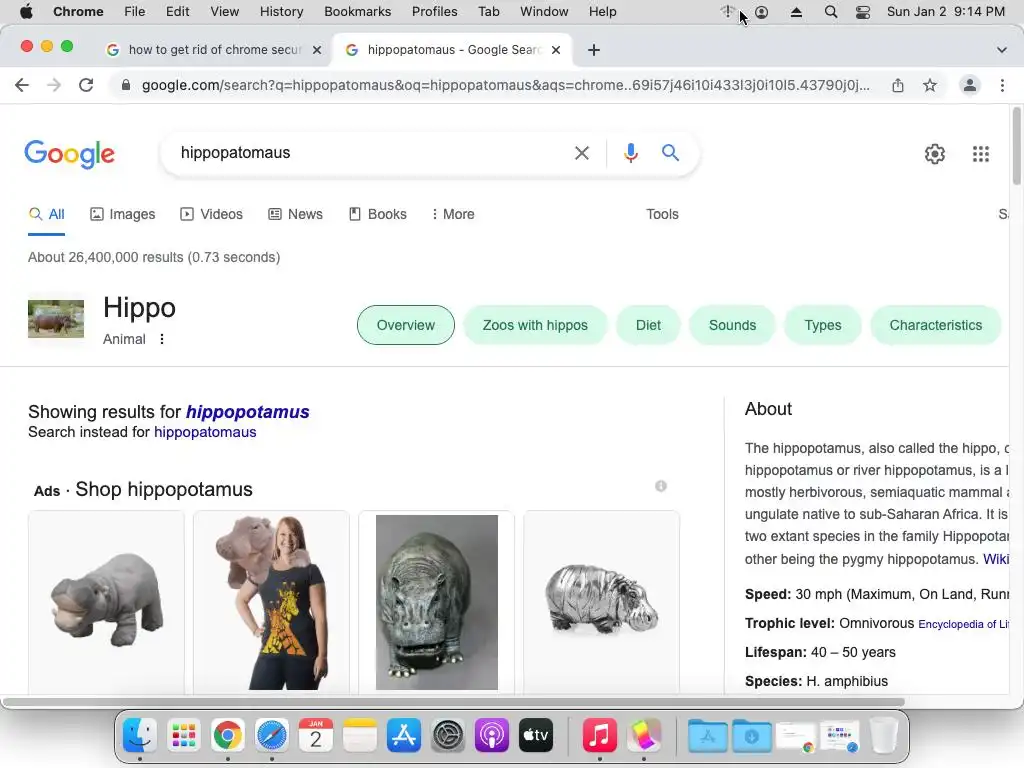Open Podcasts from the Dock
The width and height of the screenshot is (1024, 768).
click(x=492, y=735)
